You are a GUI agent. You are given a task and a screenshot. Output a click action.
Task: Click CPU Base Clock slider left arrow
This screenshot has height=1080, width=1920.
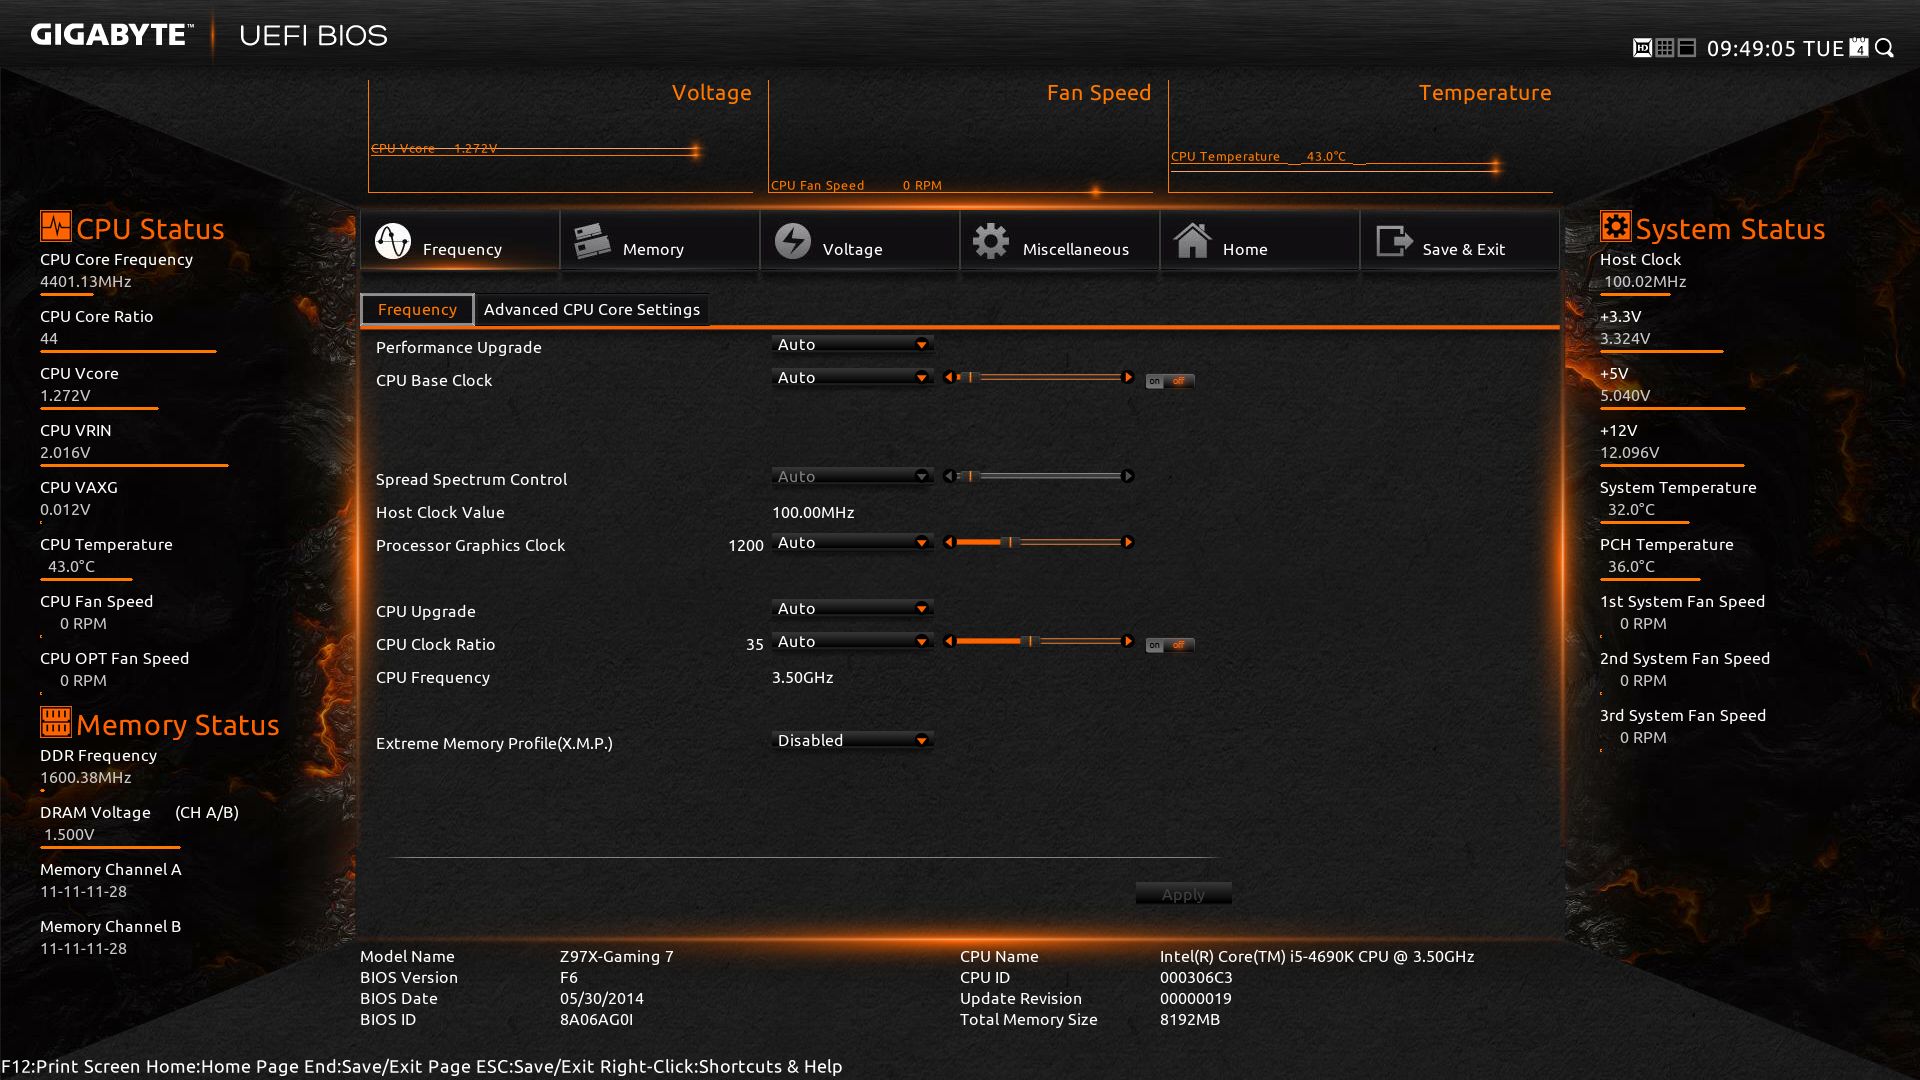click(949, 377)
